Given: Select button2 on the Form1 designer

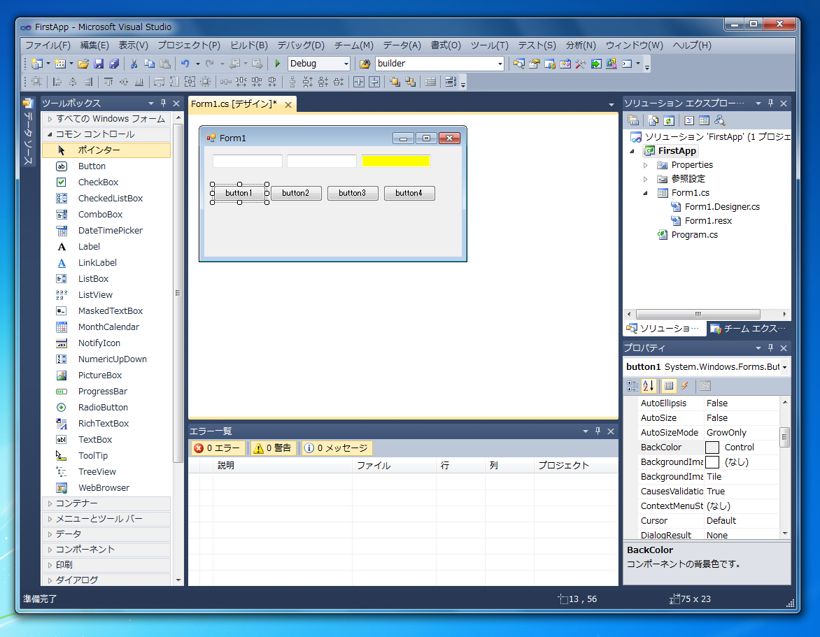Looking at the screenshot, I should coord(296,193).
